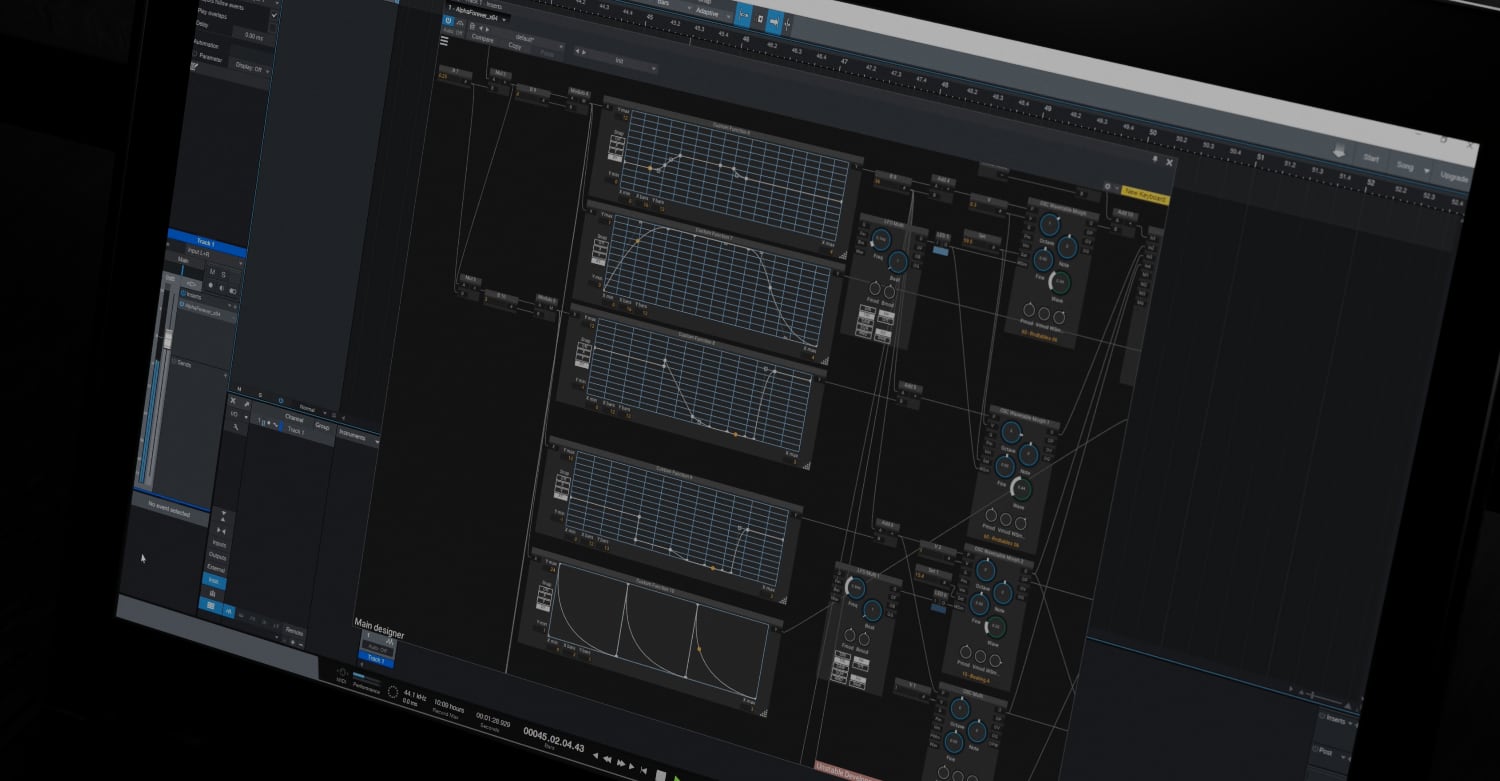Click the Remote button in the console
Image resolution: width=1500 pixels, height=781 pixels.
(294, 631)
